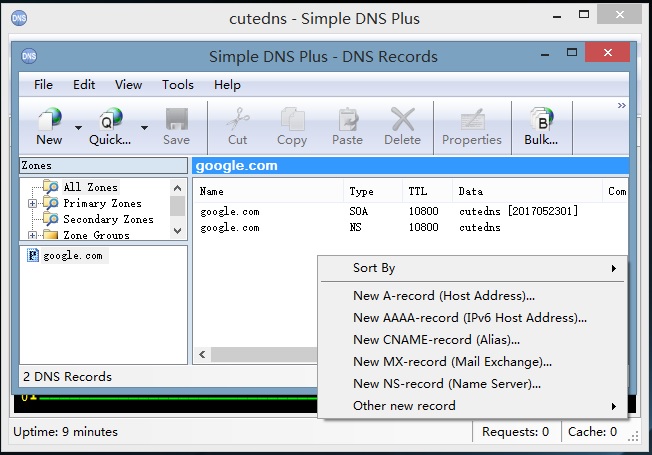Sort records by Name column header
652x455 pixels.
[x=269, y=191]
